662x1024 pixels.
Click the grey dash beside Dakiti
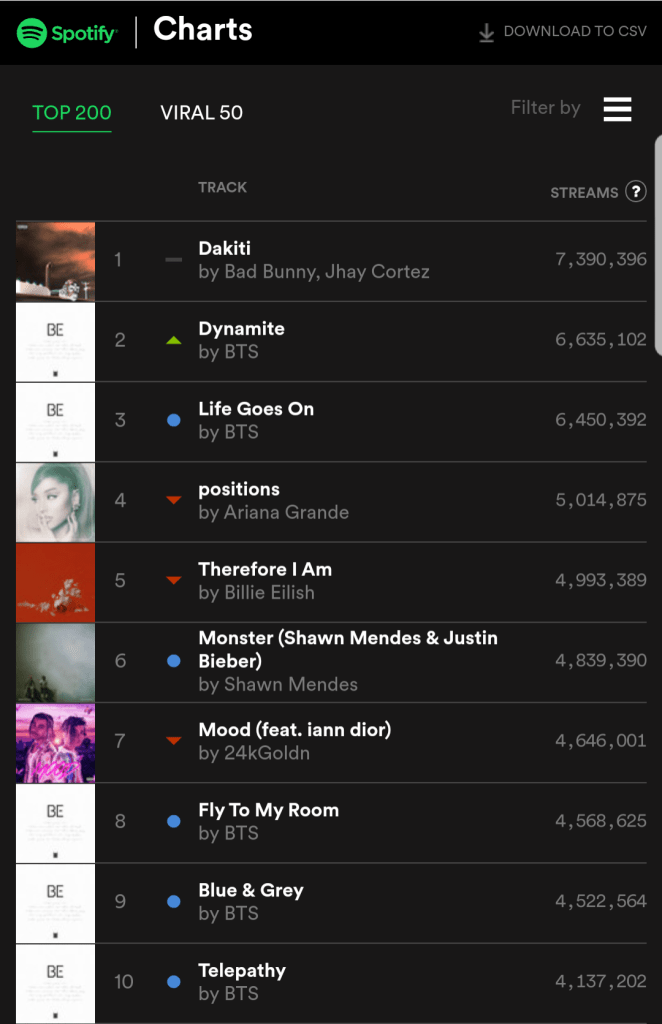click(x=174, y=260)
